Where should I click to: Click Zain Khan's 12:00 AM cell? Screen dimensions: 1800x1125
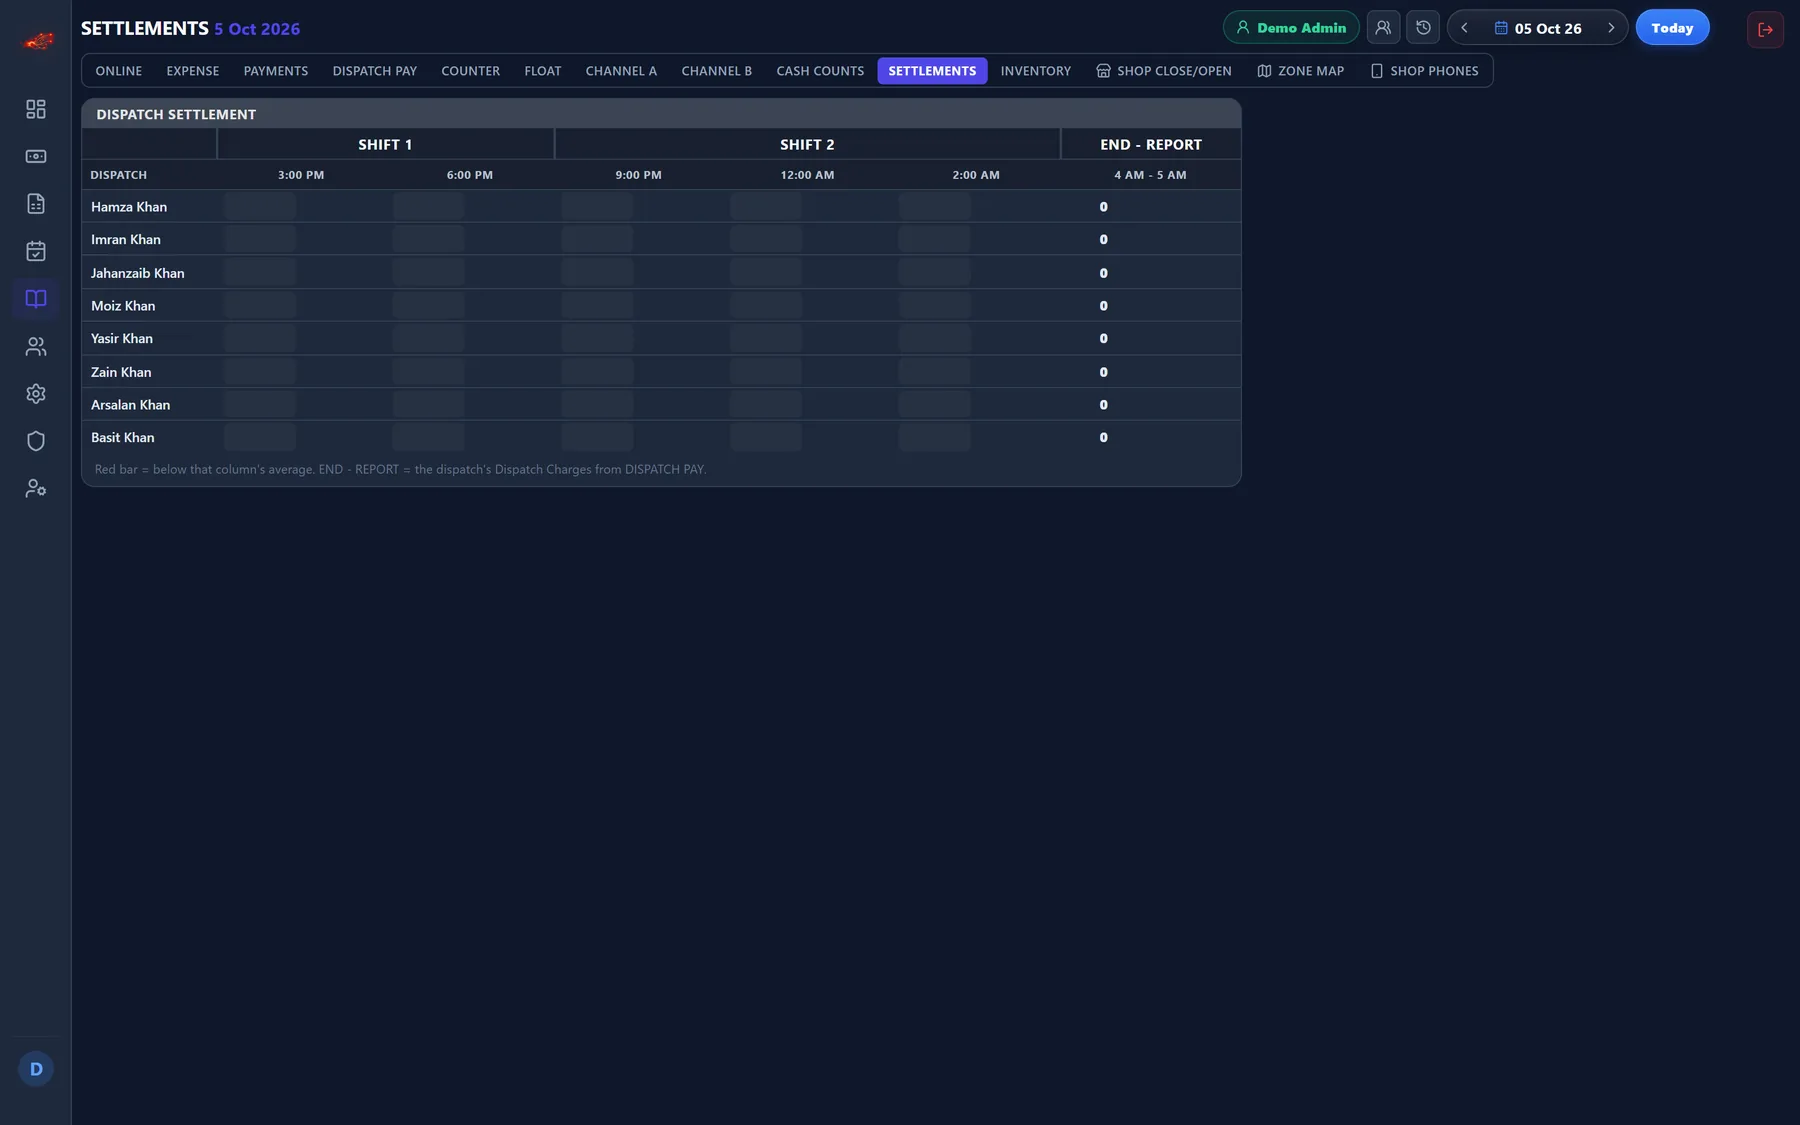click(766, 372)
